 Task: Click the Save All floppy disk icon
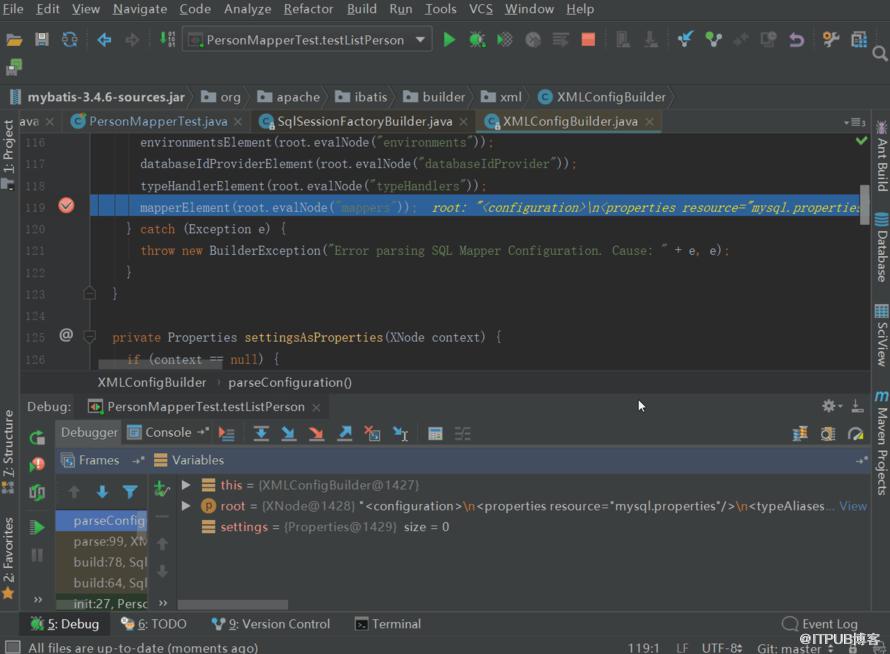coord(41,40)
